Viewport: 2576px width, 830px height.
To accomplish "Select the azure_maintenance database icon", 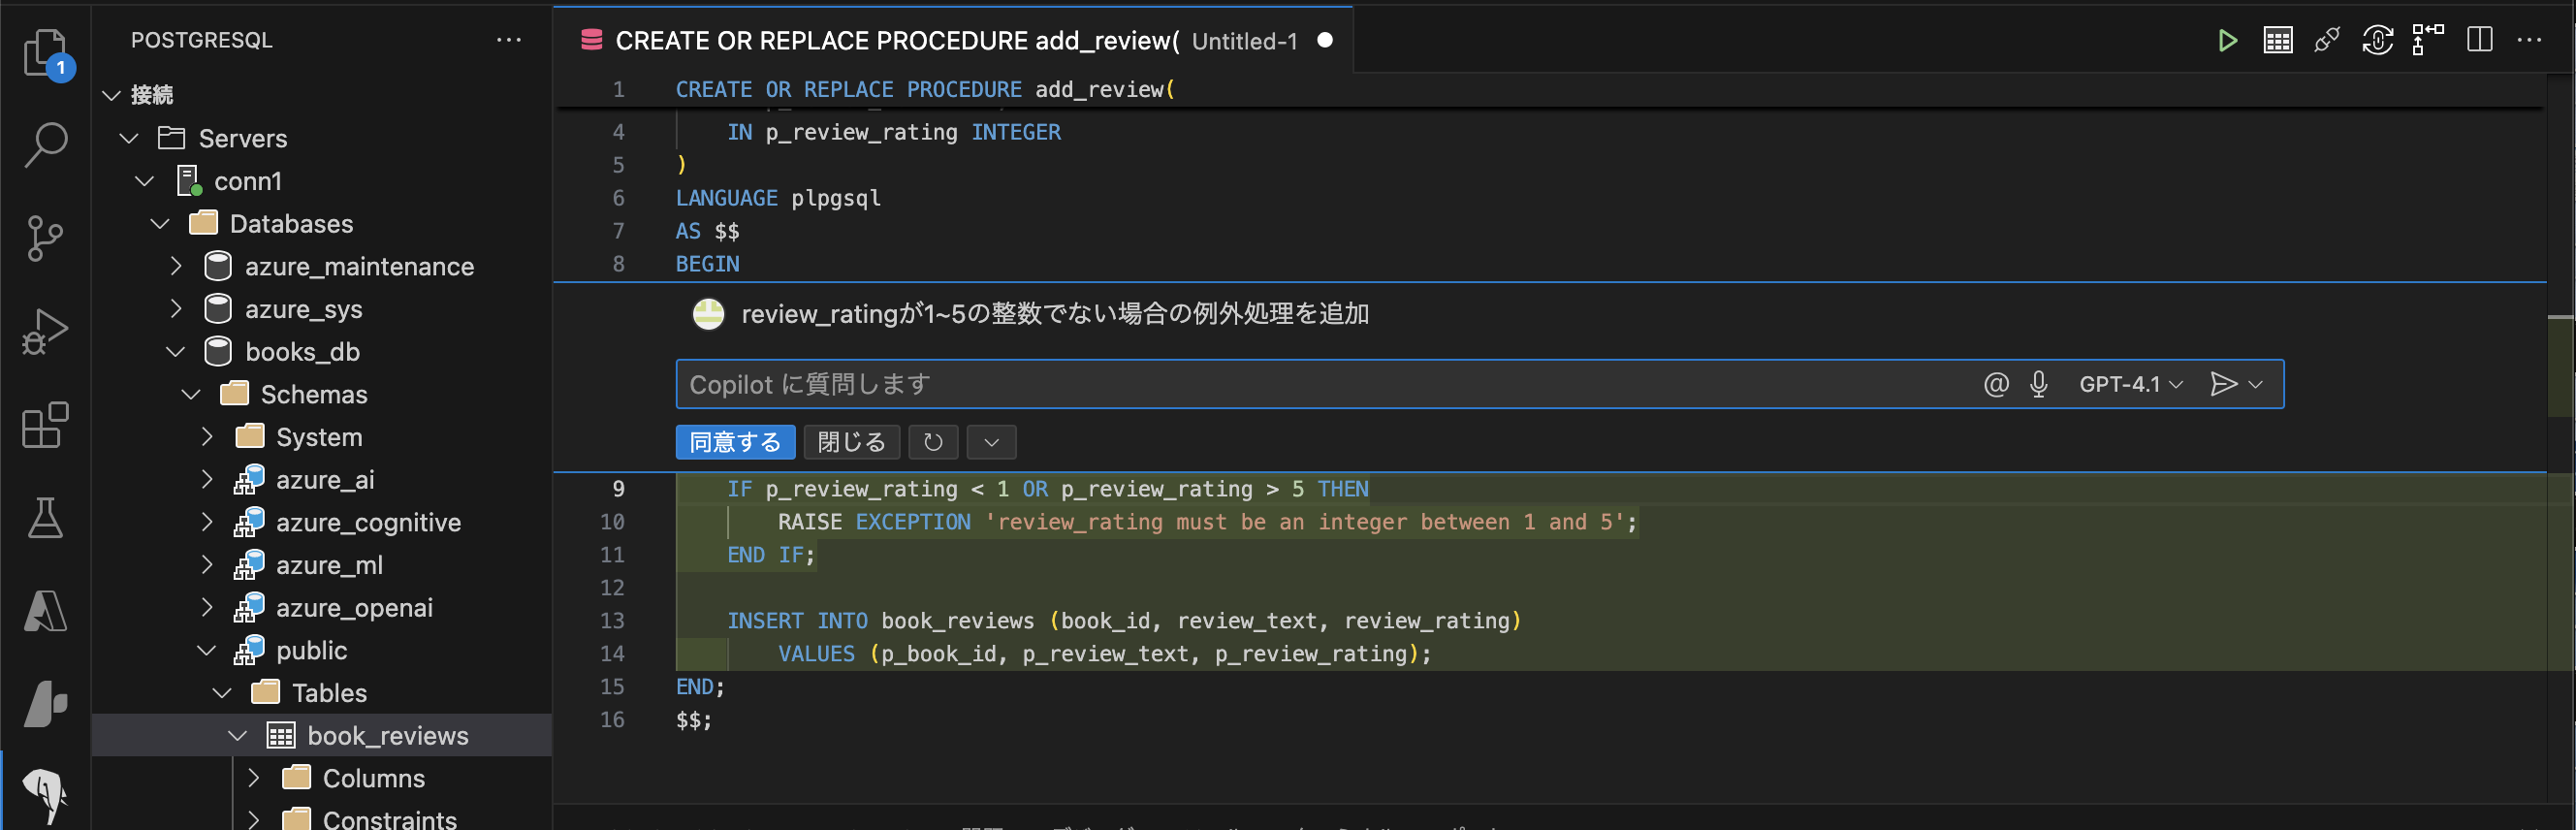I will pyautogui.click(x=218, y=266).
